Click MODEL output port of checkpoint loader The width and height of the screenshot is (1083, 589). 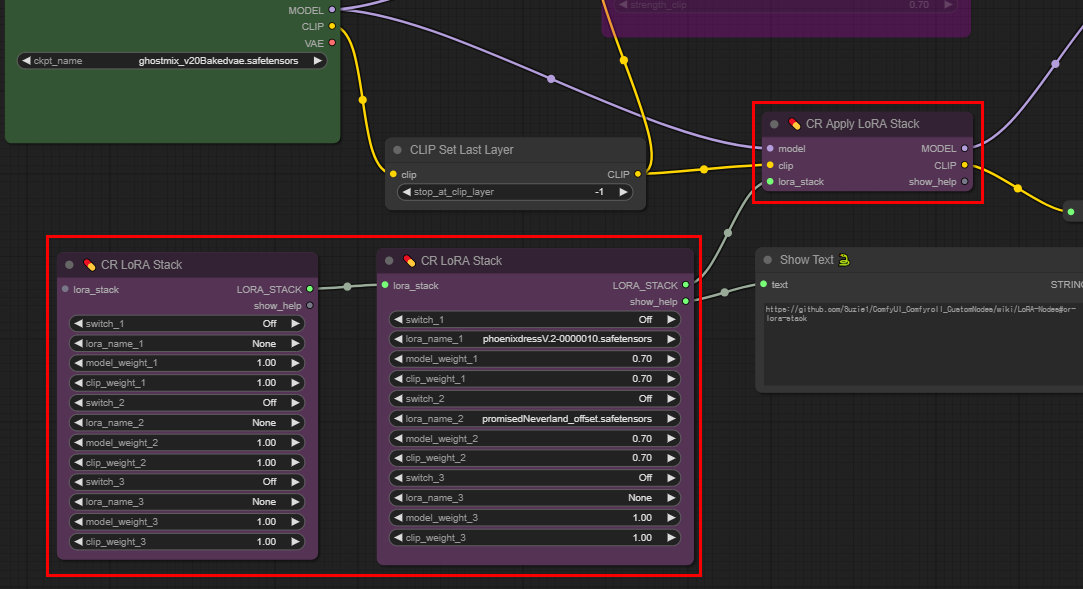332,10
